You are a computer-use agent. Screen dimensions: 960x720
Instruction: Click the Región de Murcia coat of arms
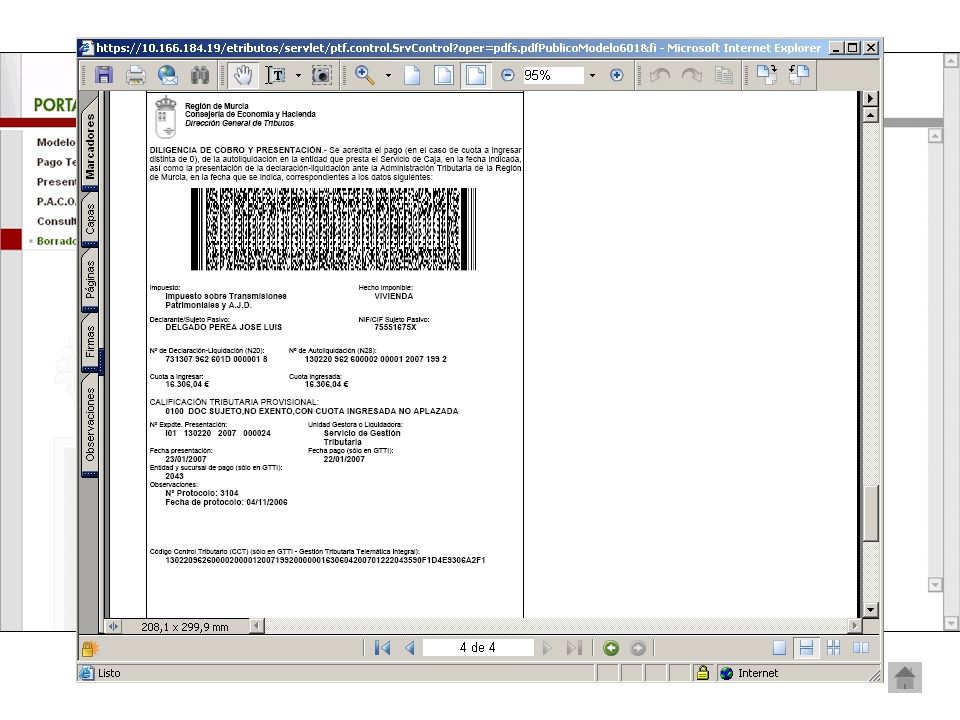tap(165, 117)
